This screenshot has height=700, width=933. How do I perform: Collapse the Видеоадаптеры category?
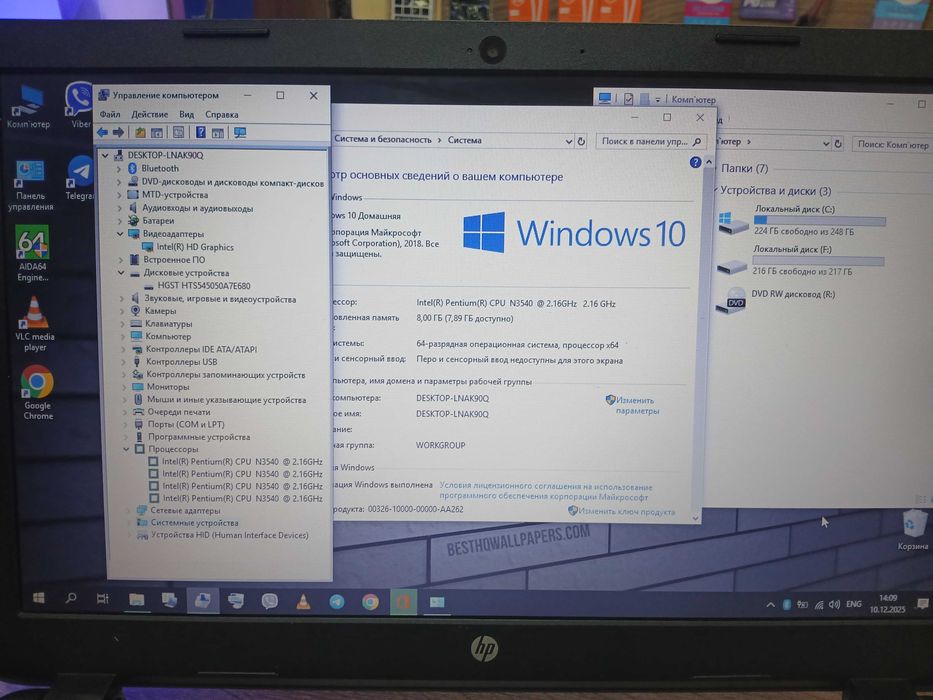point(120,234)
